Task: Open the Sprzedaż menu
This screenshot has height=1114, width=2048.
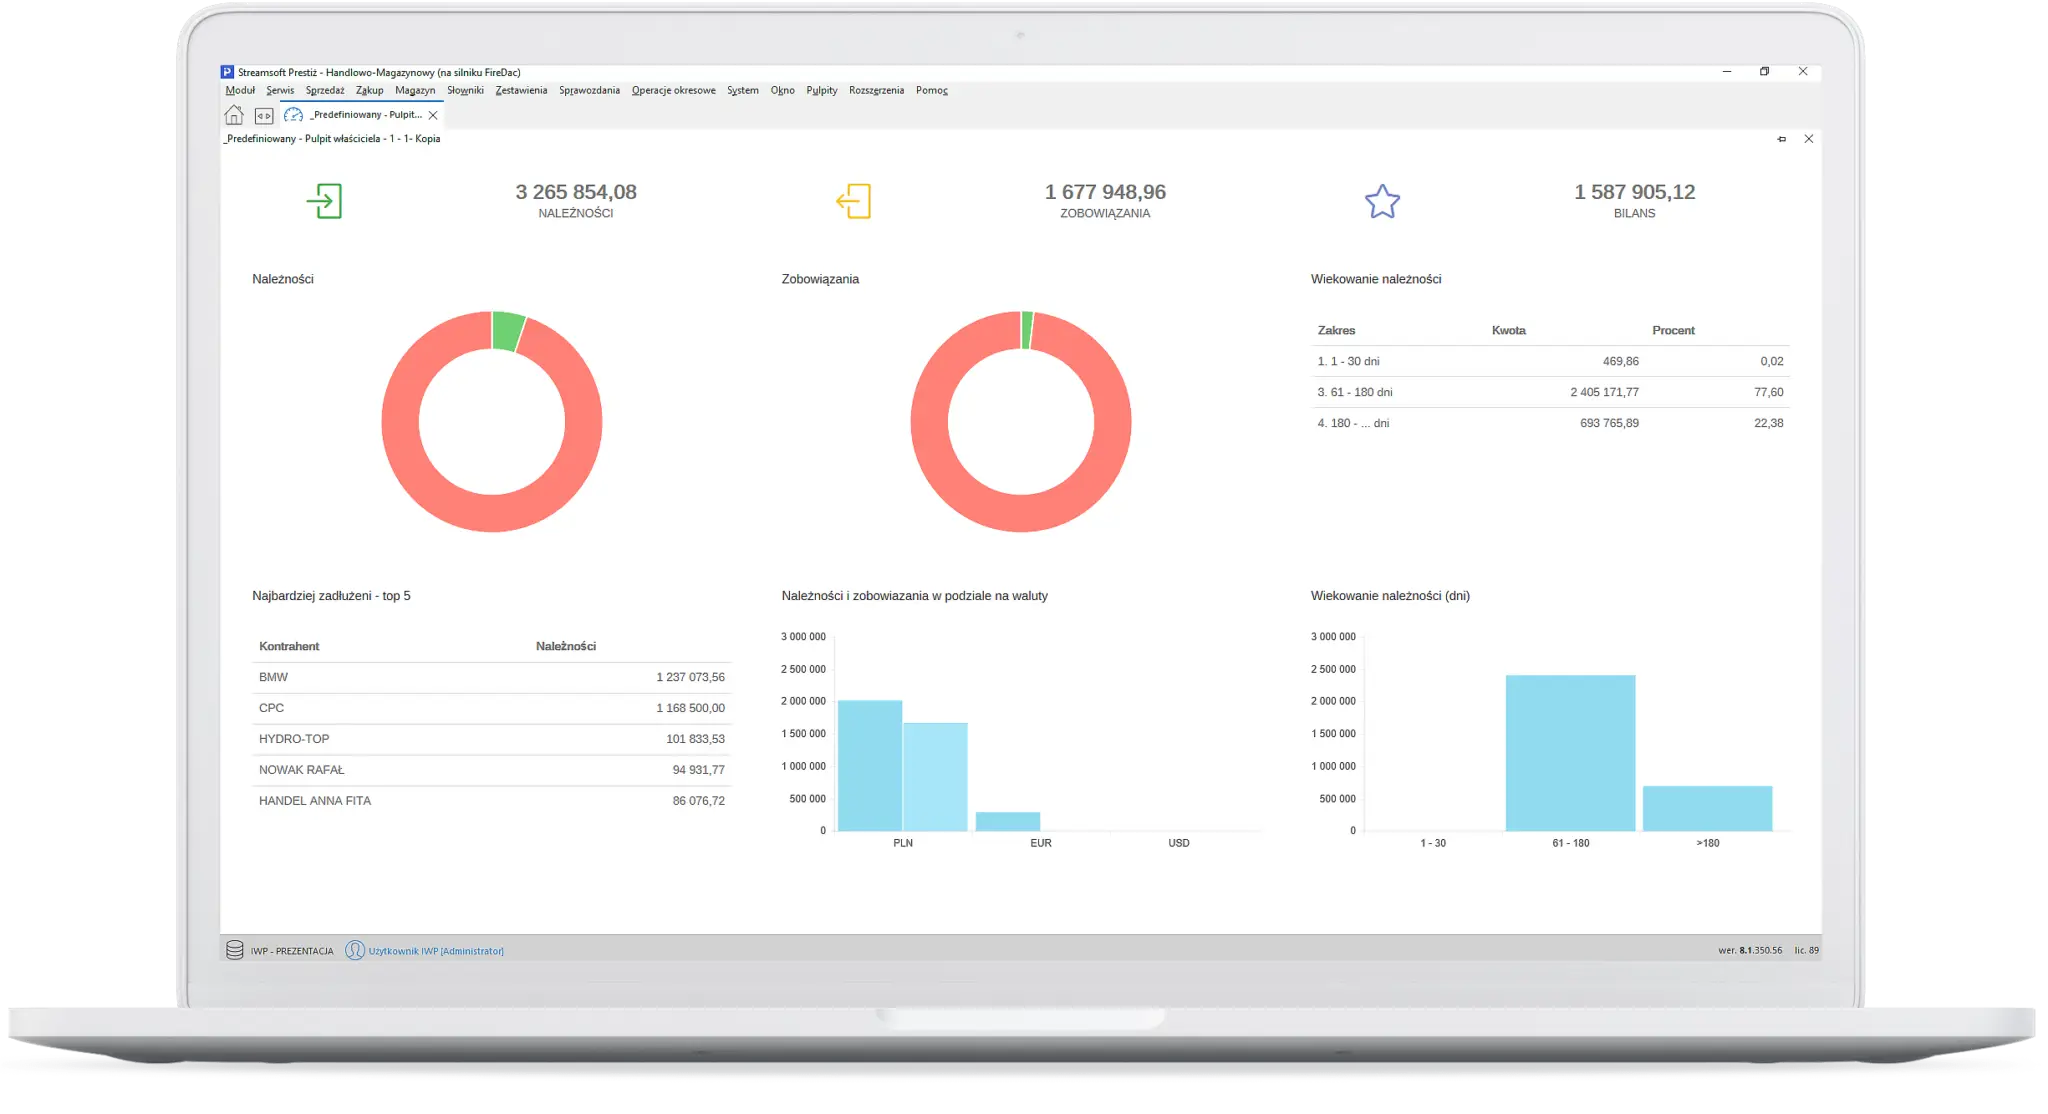Action: point(325,90)
